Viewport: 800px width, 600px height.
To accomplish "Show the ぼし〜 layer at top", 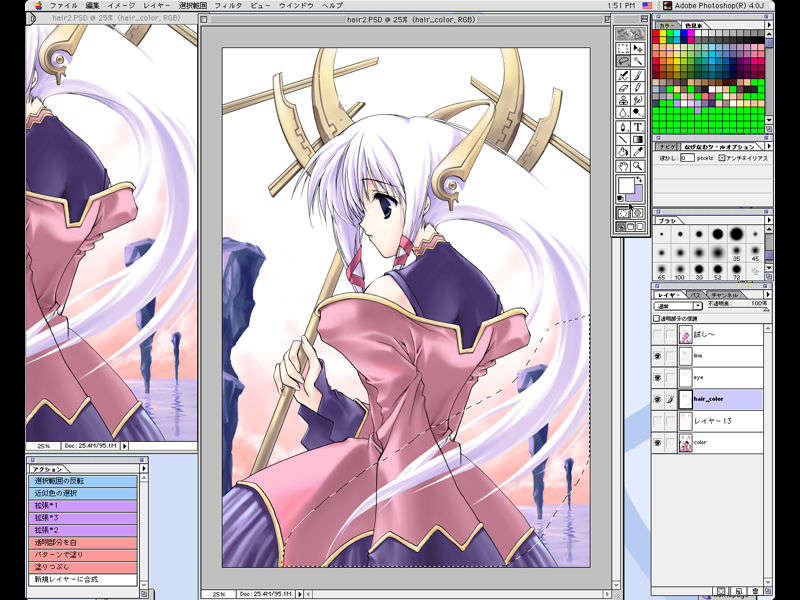I will (658, 335).
